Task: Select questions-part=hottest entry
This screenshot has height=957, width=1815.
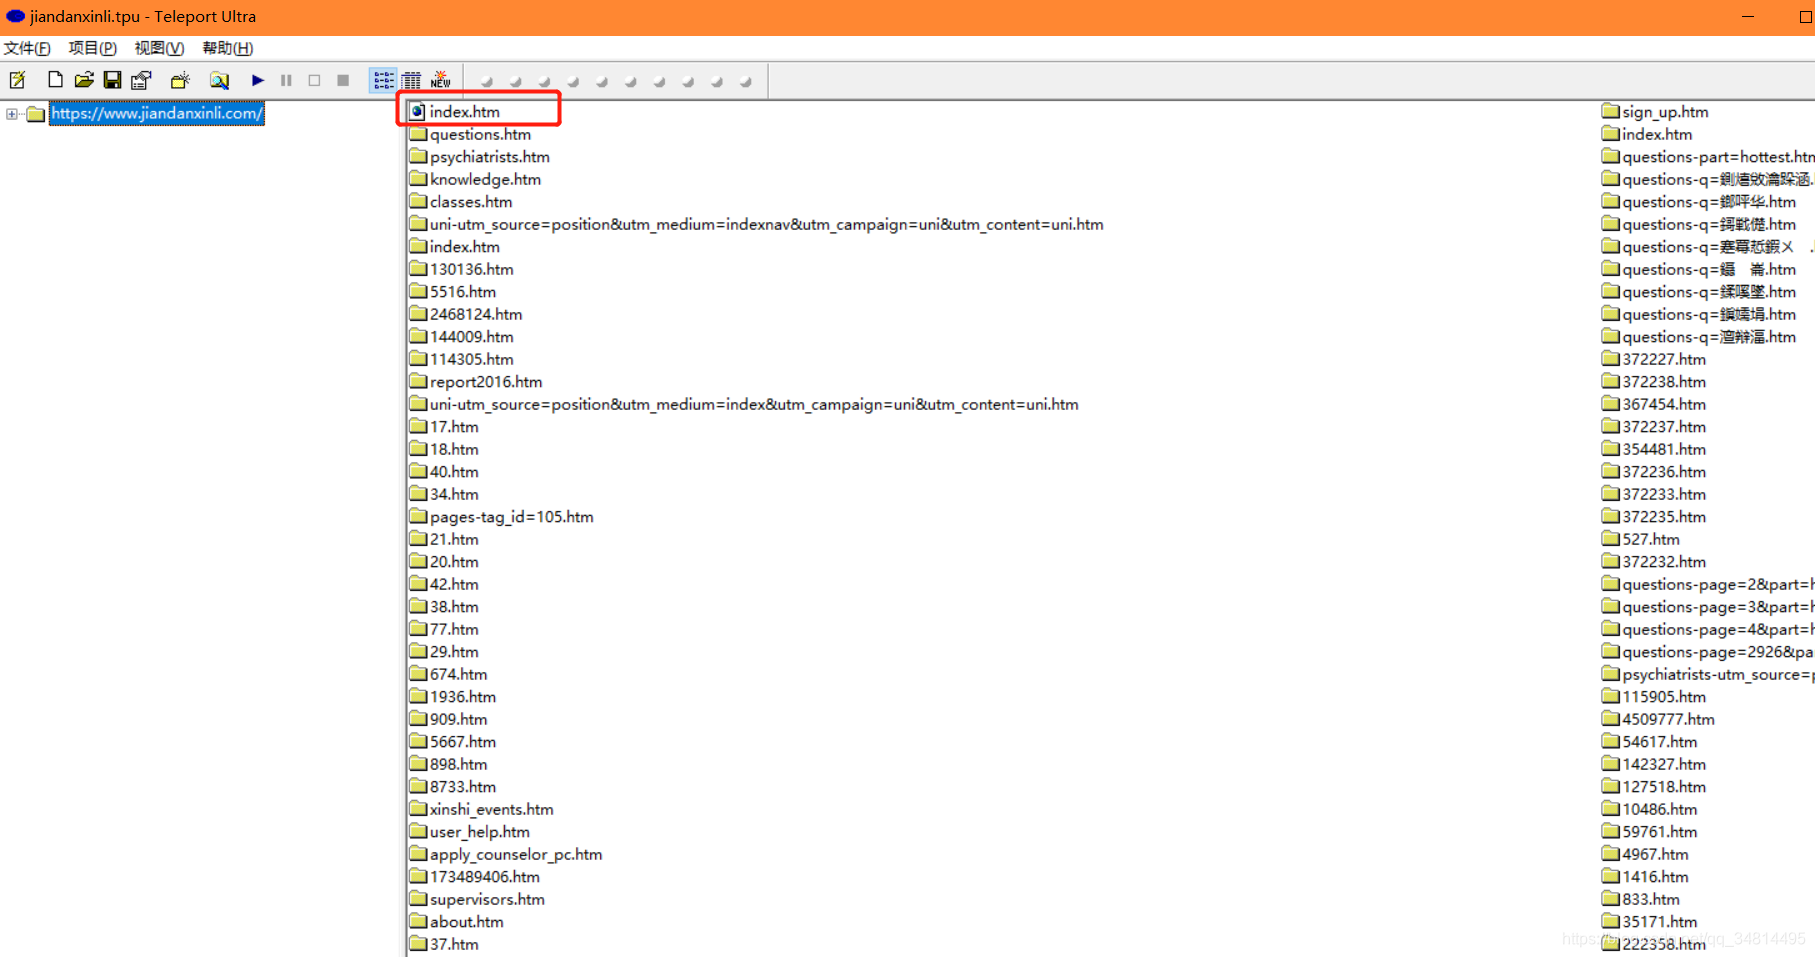Action: tap(1718, 157)
